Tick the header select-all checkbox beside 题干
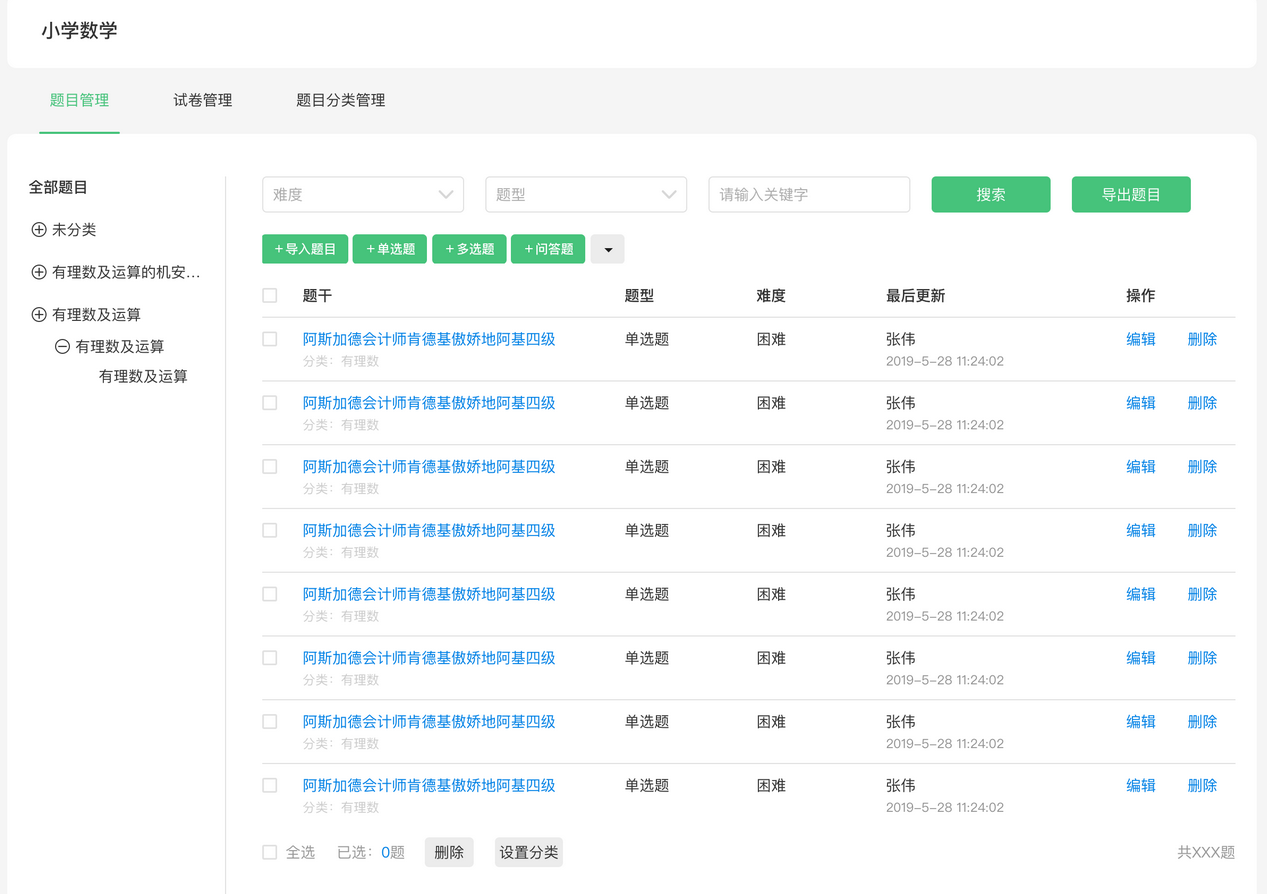The width and height of the screenshot is (1267, 894). [x=270, y=296]
